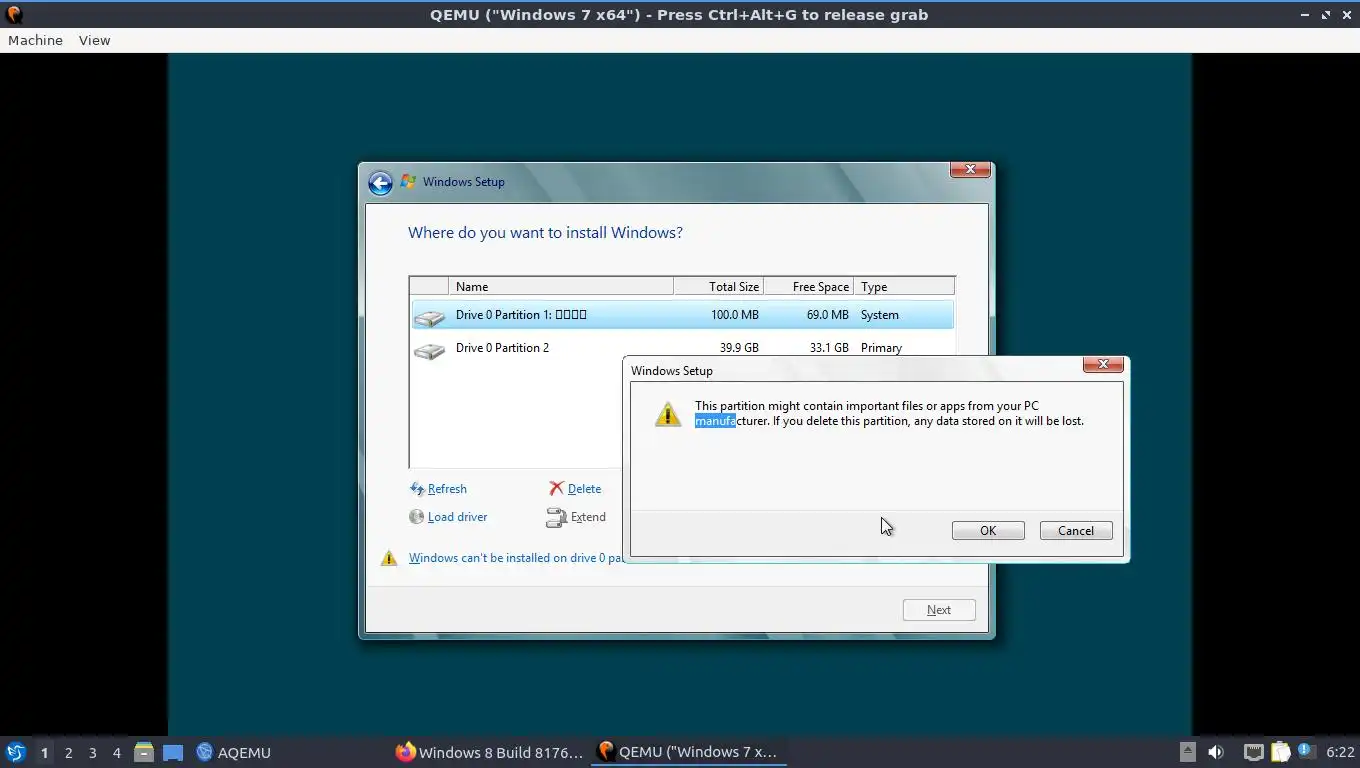Open the desktop start menu icon
1360x768 pixels.
(x=16, y=752)
